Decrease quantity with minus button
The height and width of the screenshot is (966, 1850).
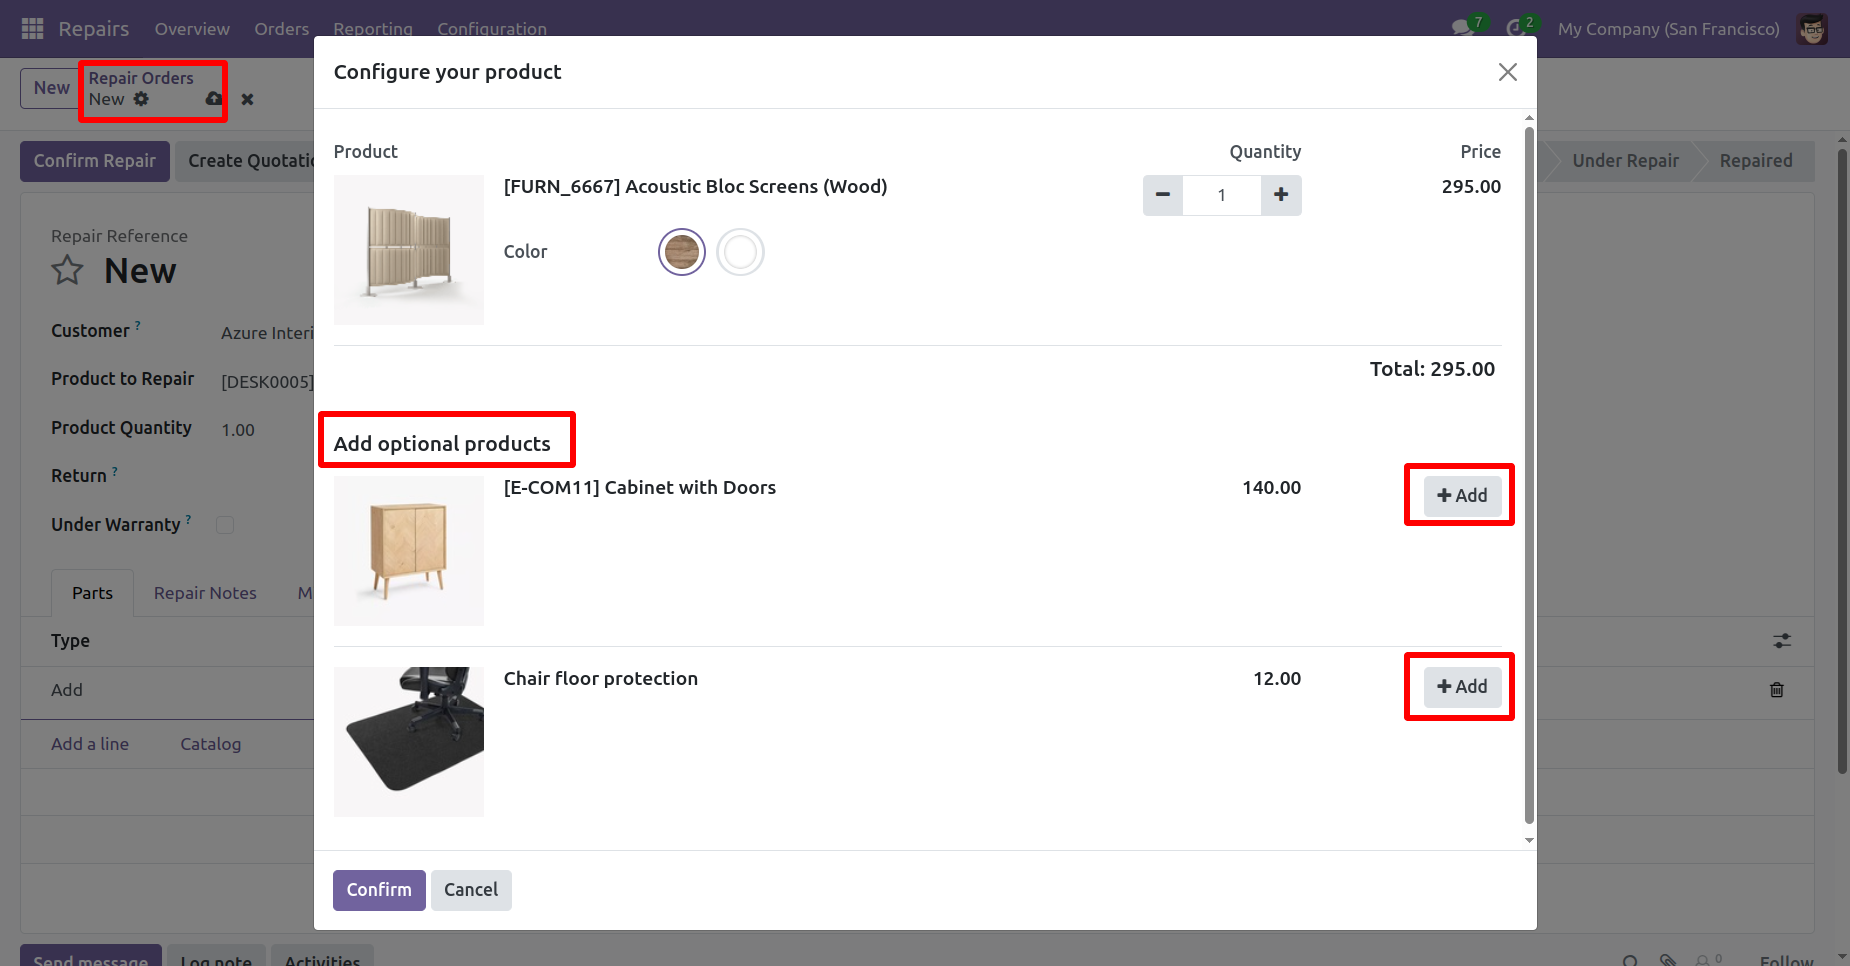(1162, 195)
